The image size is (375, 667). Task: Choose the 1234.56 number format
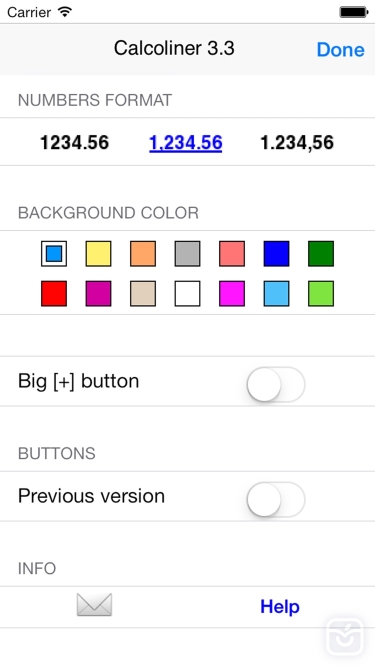point(74,142)
